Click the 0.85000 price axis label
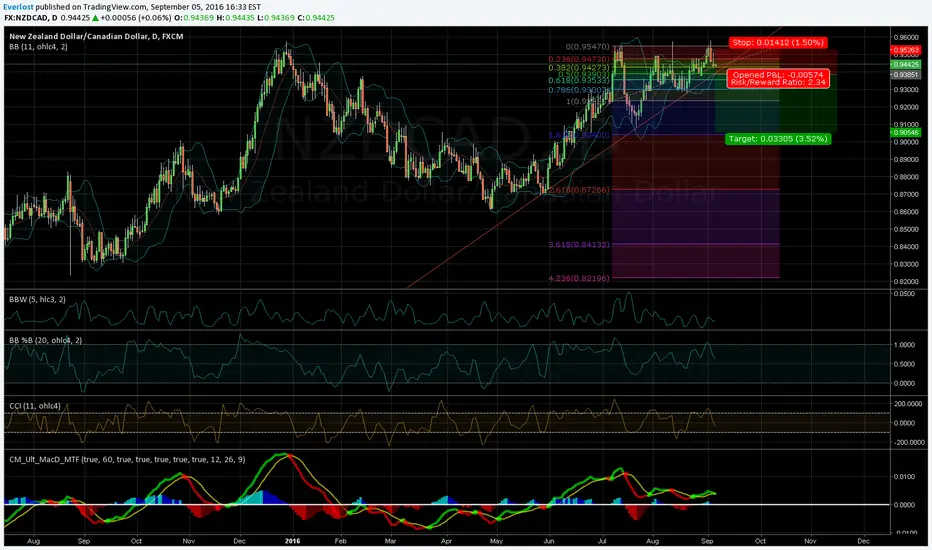Screen dimensions: 932x550 pos(906,230)
